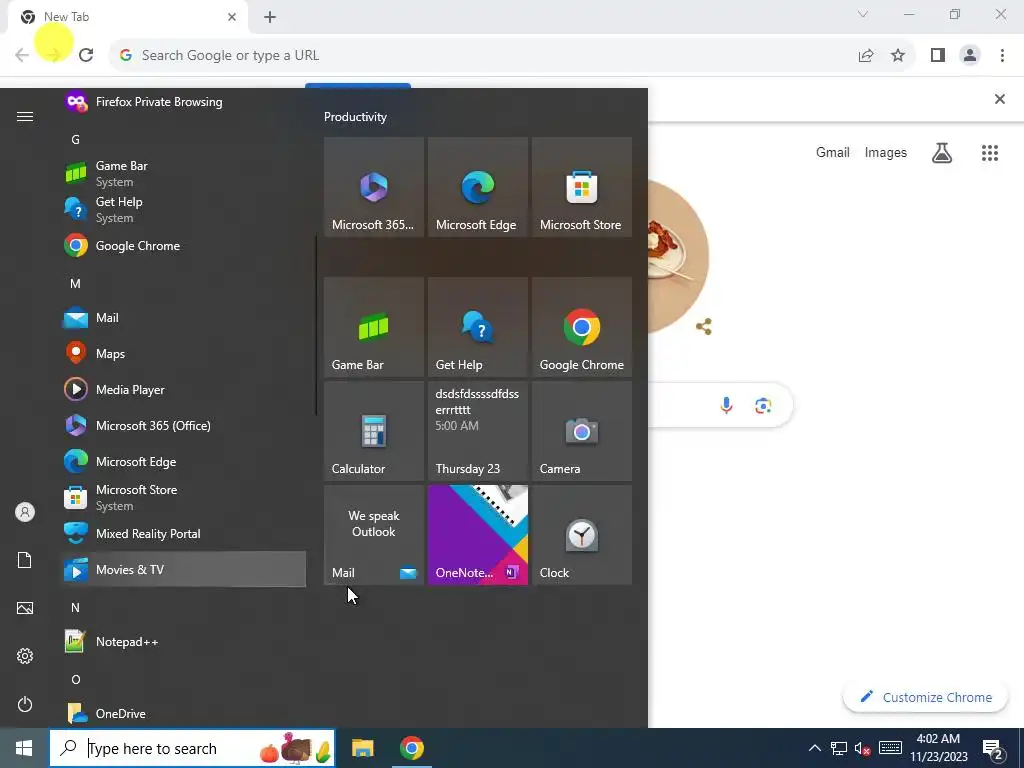The height and width of the screenshot is (768, 1024).
Task: Open OneDrive from the app list
Action: pos(183,713)
